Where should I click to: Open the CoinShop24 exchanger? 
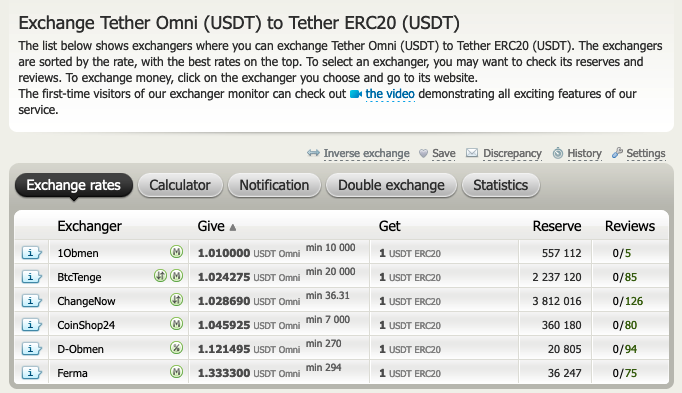pos(86,325)
